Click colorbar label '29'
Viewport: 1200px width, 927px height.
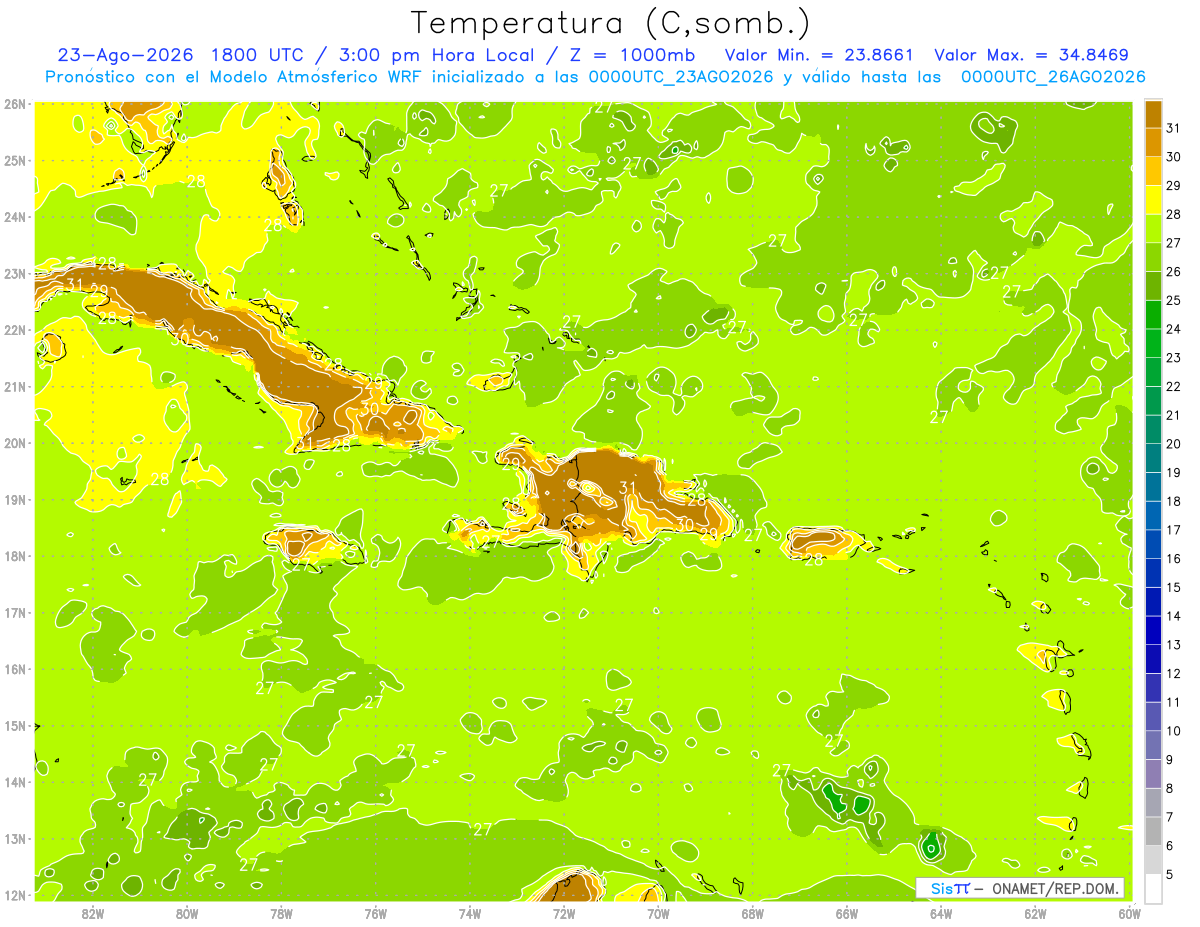point(1174,186)
